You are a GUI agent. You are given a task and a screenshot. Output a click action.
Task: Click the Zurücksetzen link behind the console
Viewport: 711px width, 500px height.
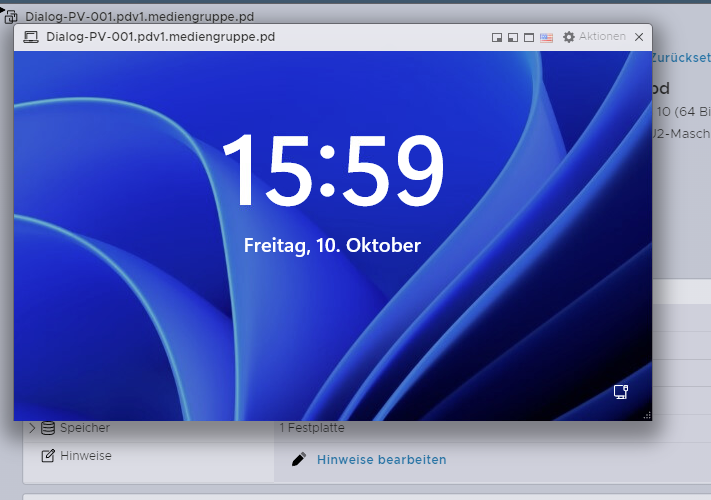coord(680,59)
